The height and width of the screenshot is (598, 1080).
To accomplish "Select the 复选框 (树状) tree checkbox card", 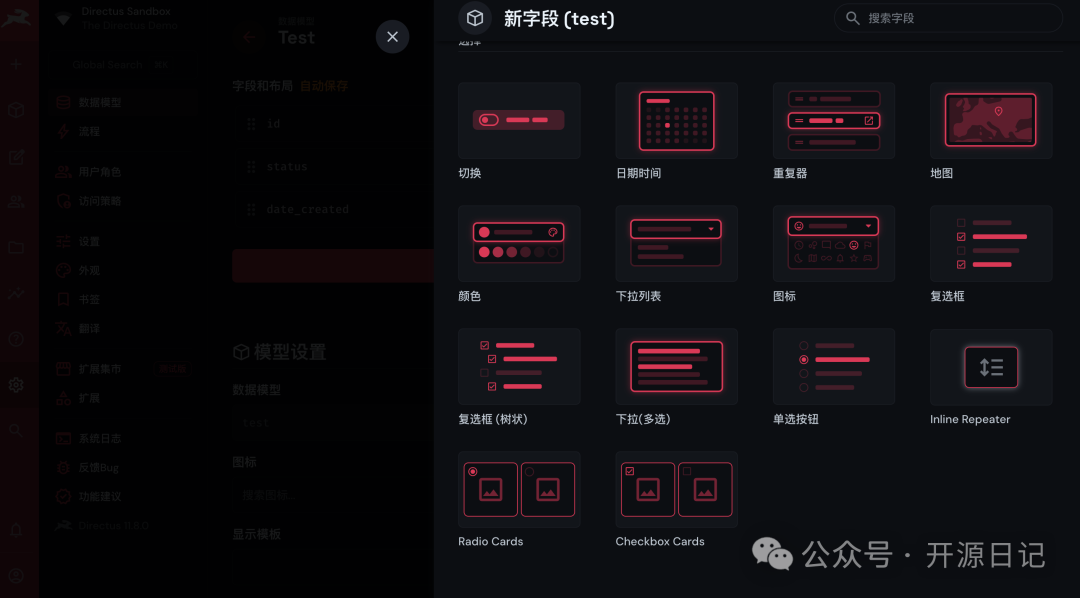I will [519, 367].
